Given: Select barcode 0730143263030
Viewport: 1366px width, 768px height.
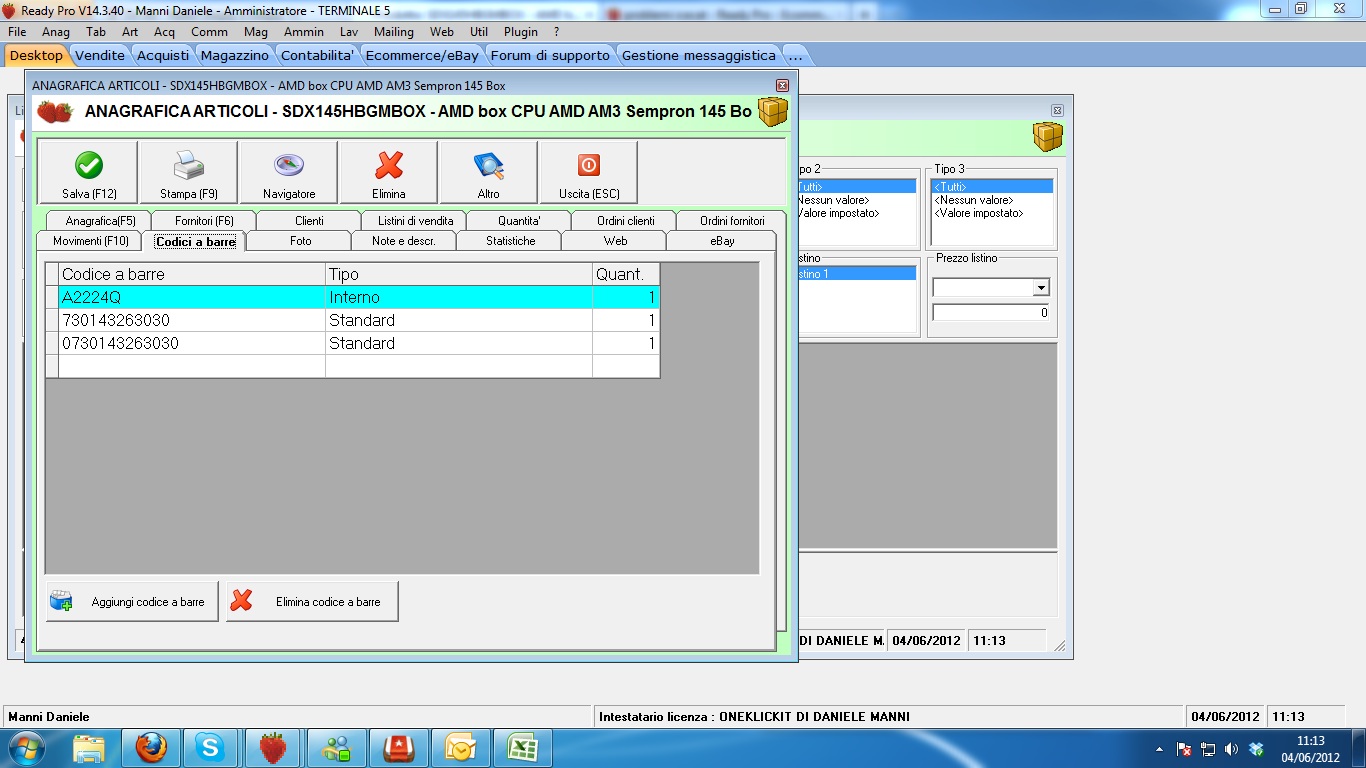Looking at the screenshot, I should 353,343.
